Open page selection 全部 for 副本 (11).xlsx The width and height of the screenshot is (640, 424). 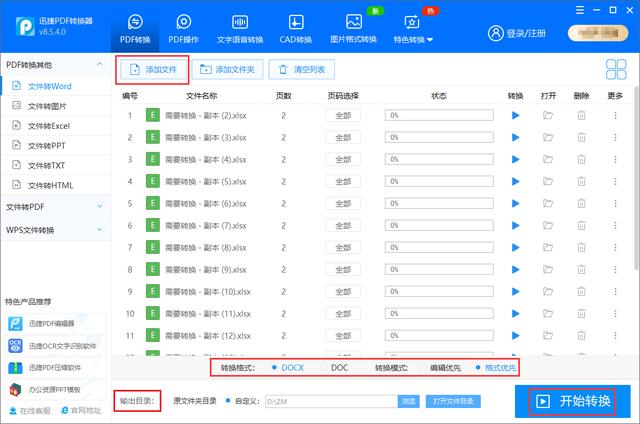(343, 314)
